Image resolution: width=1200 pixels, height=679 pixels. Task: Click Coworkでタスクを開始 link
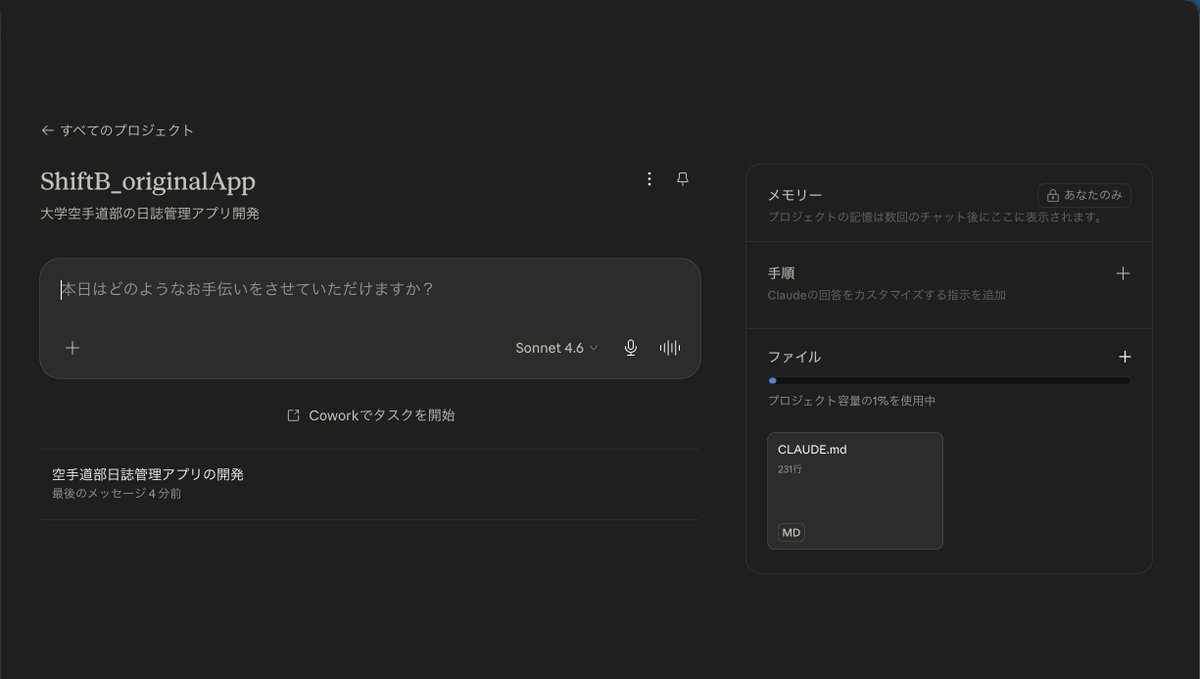[x=371, y=415]
